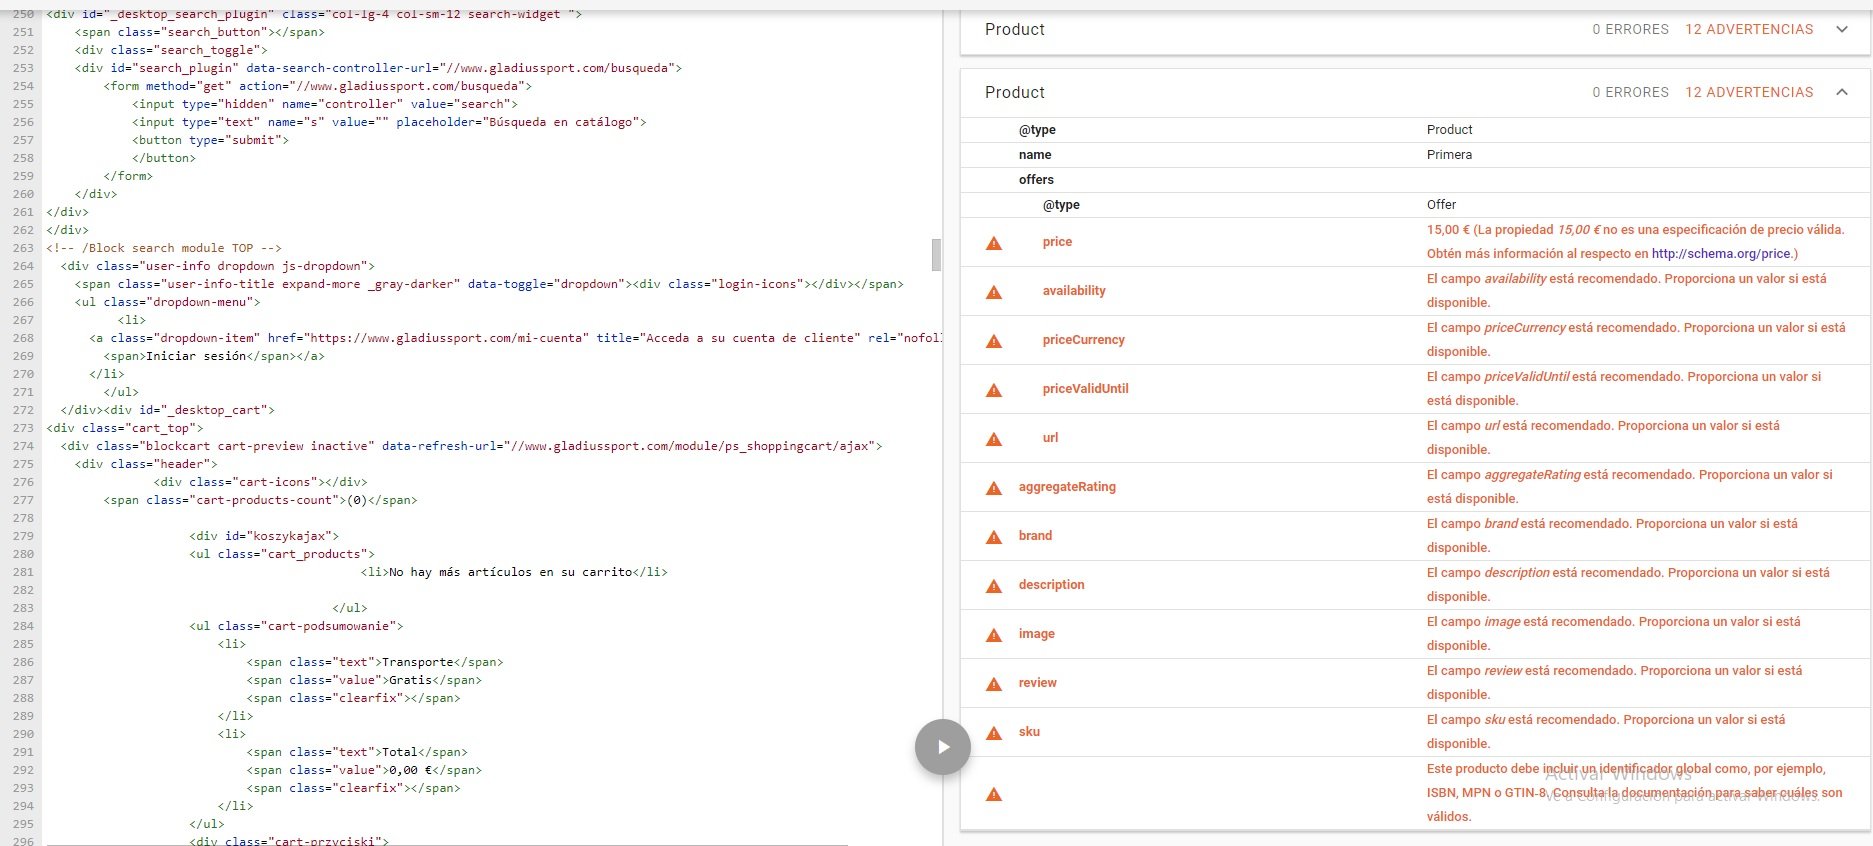Image resolution: width=1873 pixels, height=846 pixels.
Task: Collapse the second expanded Product panel
Action: 1841,92
